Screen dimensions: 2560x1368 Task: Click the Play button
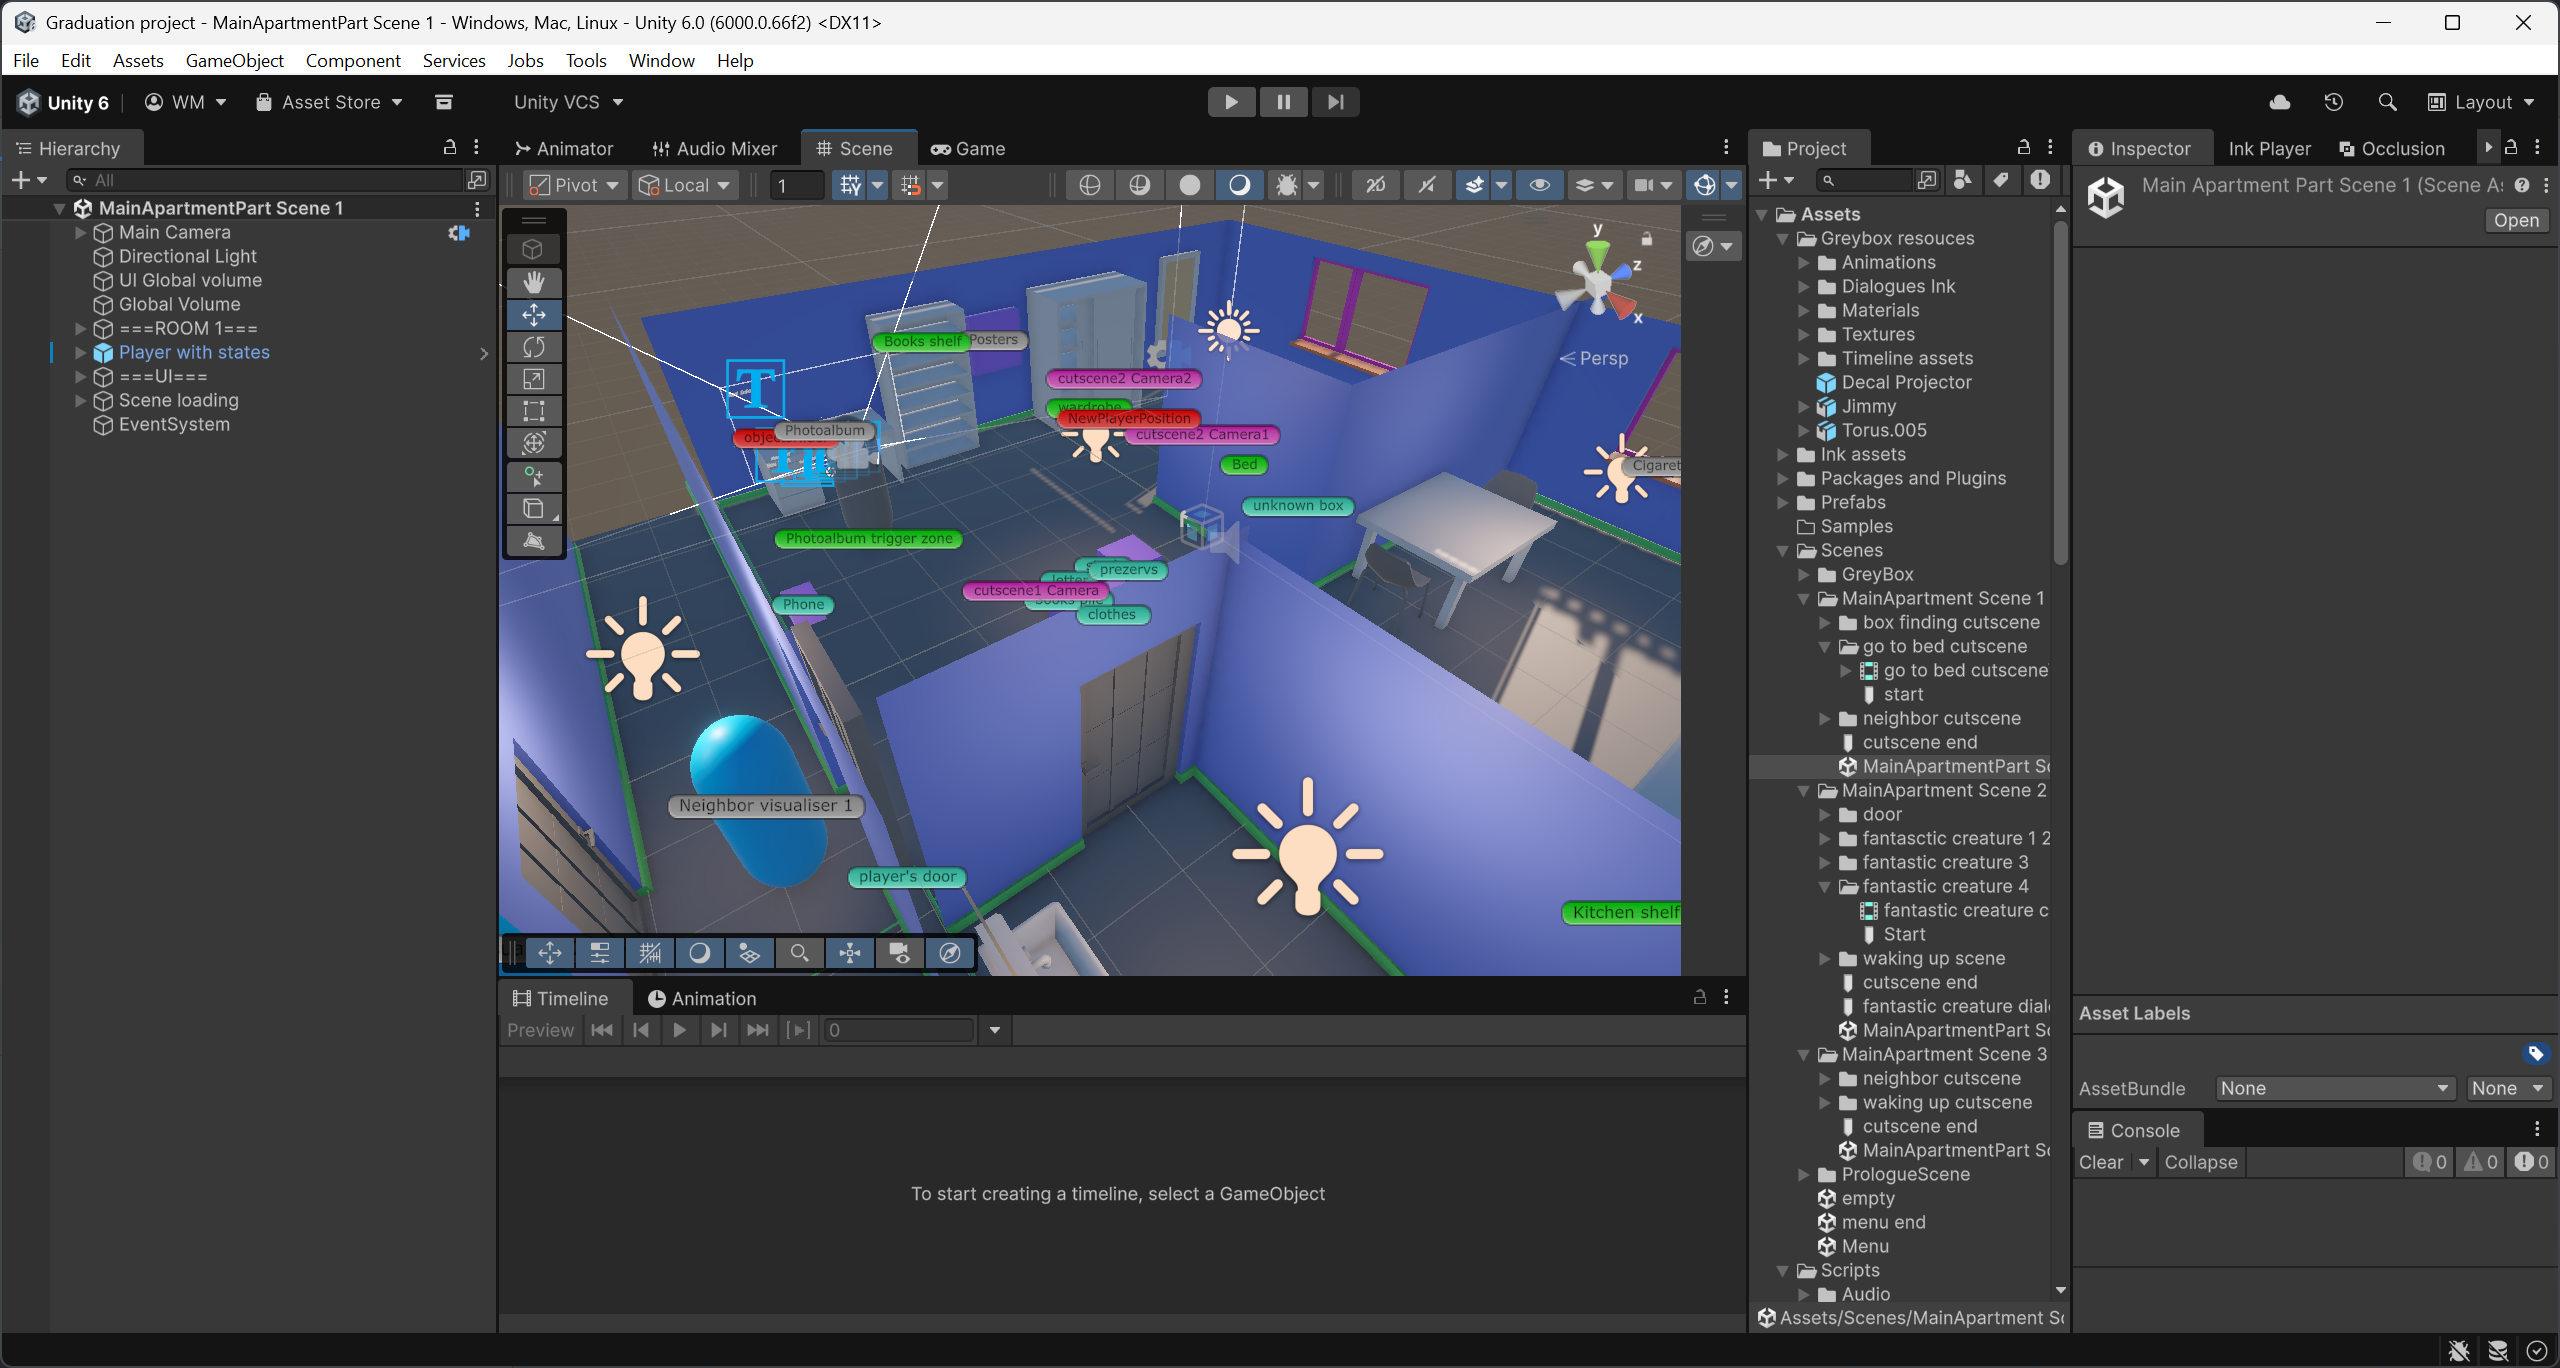(1231, 102)
